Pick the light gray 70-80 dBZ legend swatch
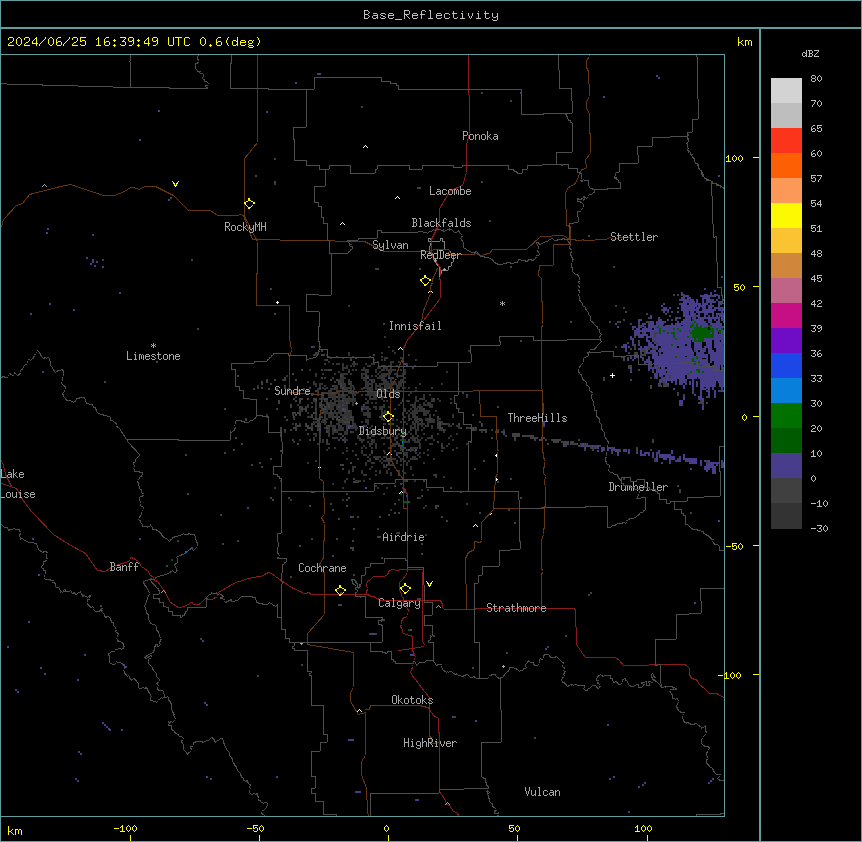The image size is (862, 842). pos(786,91)
